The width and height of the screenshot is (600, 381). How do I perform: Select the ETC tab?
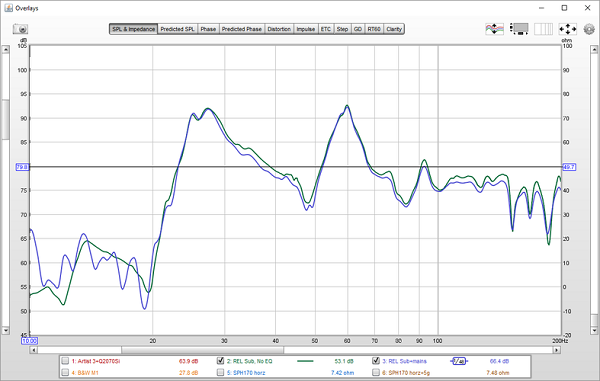click(x=326, y=29)
